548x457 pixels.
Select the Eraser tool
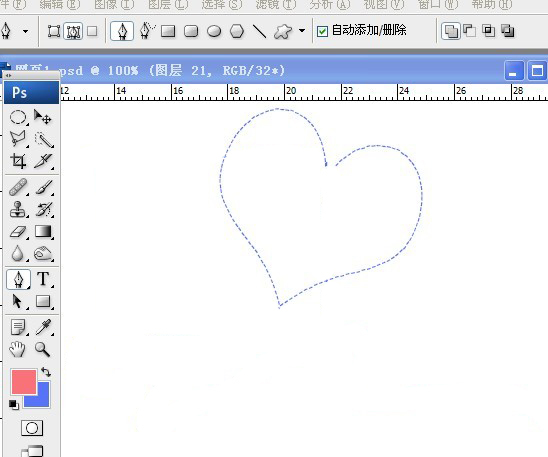tap(18, 232)
